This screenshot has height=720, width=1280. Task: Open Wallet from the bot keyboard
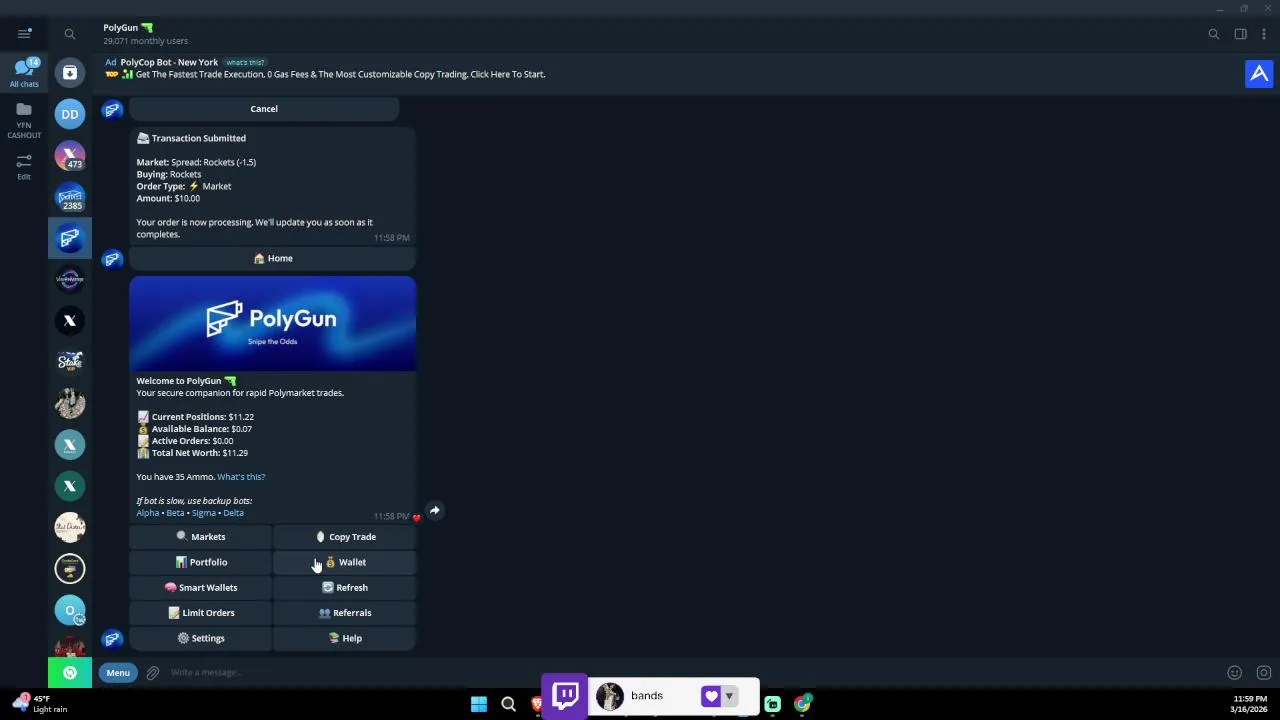click(345, 562)
